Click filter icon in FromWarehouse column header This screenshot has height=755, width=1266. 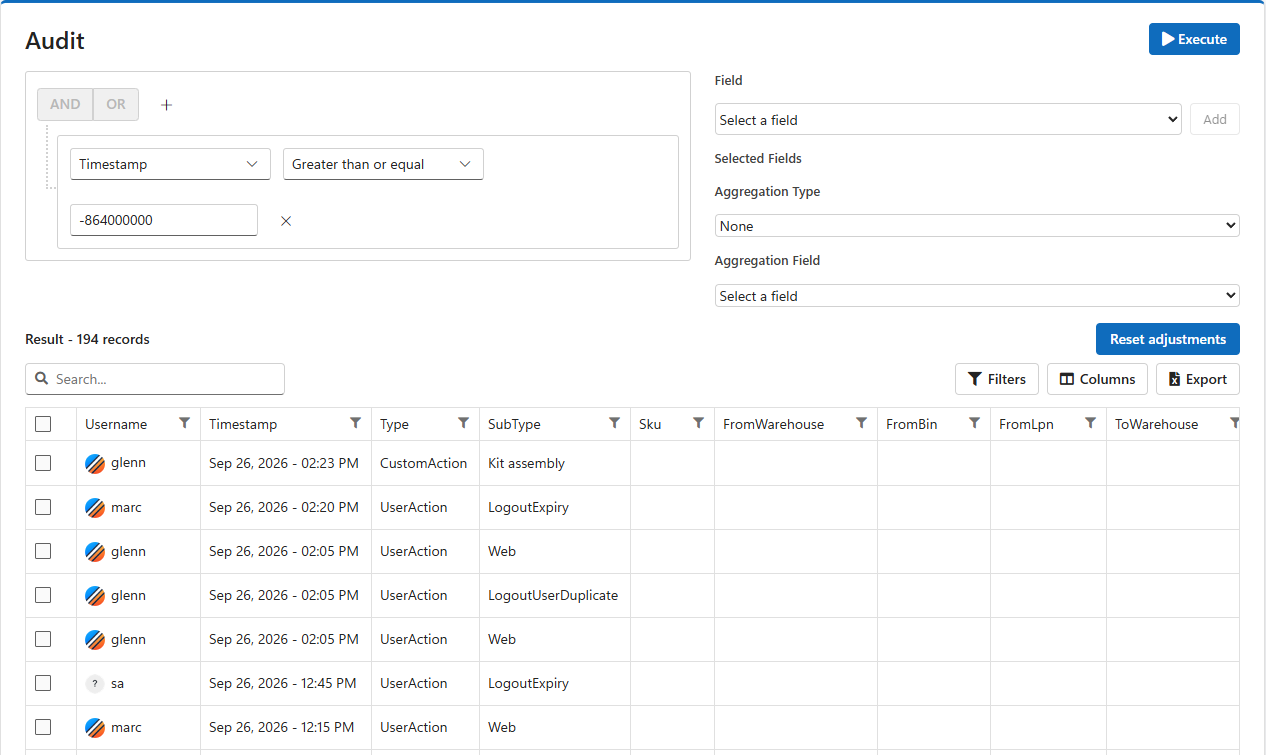point(861,423)
